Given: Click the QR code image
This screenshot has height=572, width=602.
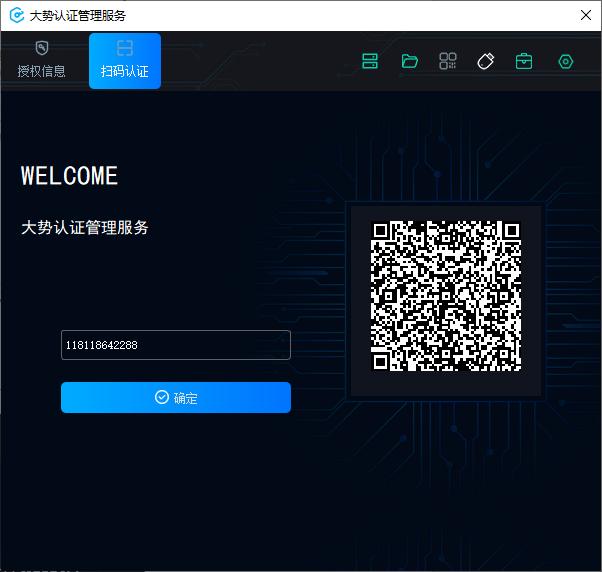Looking at the screenshot, I should tap(446, 296).
